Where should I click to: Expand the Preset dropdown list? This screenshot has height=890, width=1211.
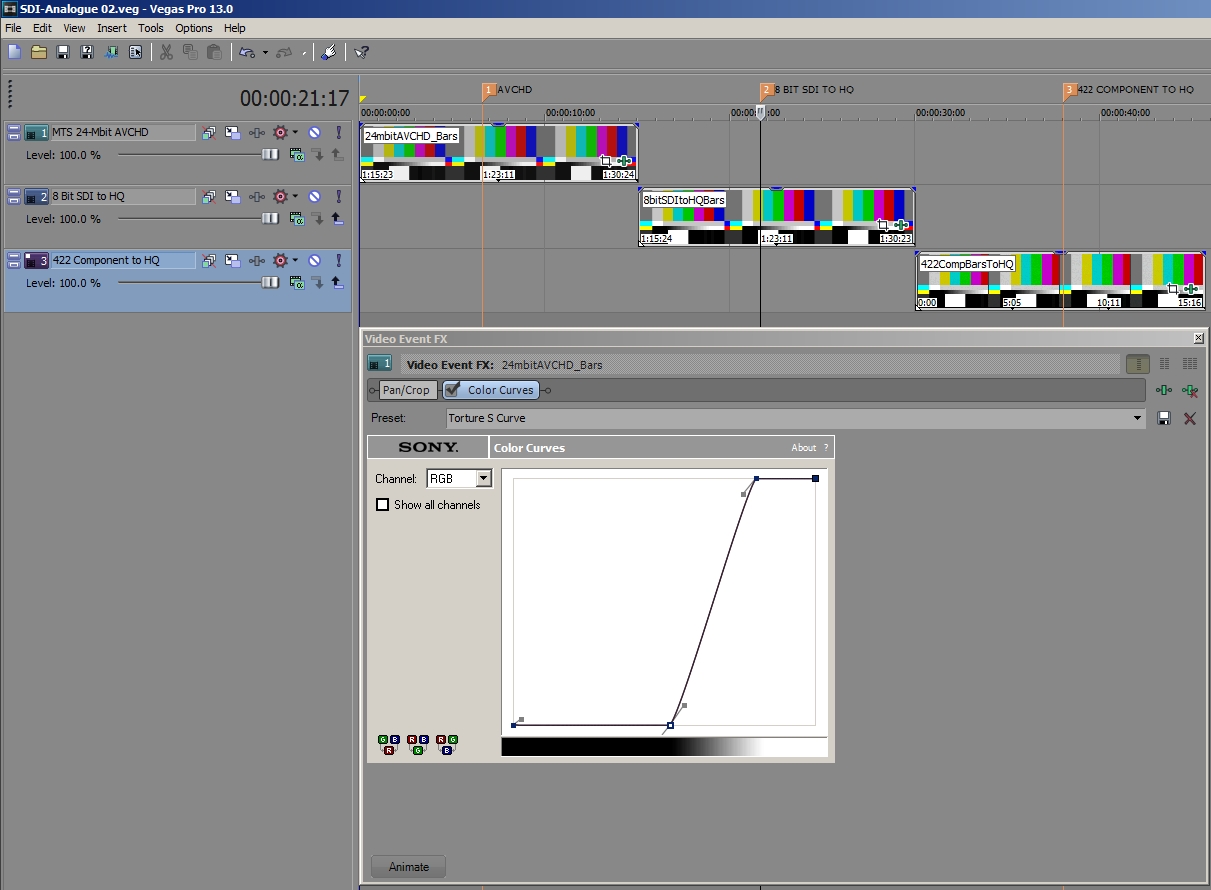point(1137,418)
